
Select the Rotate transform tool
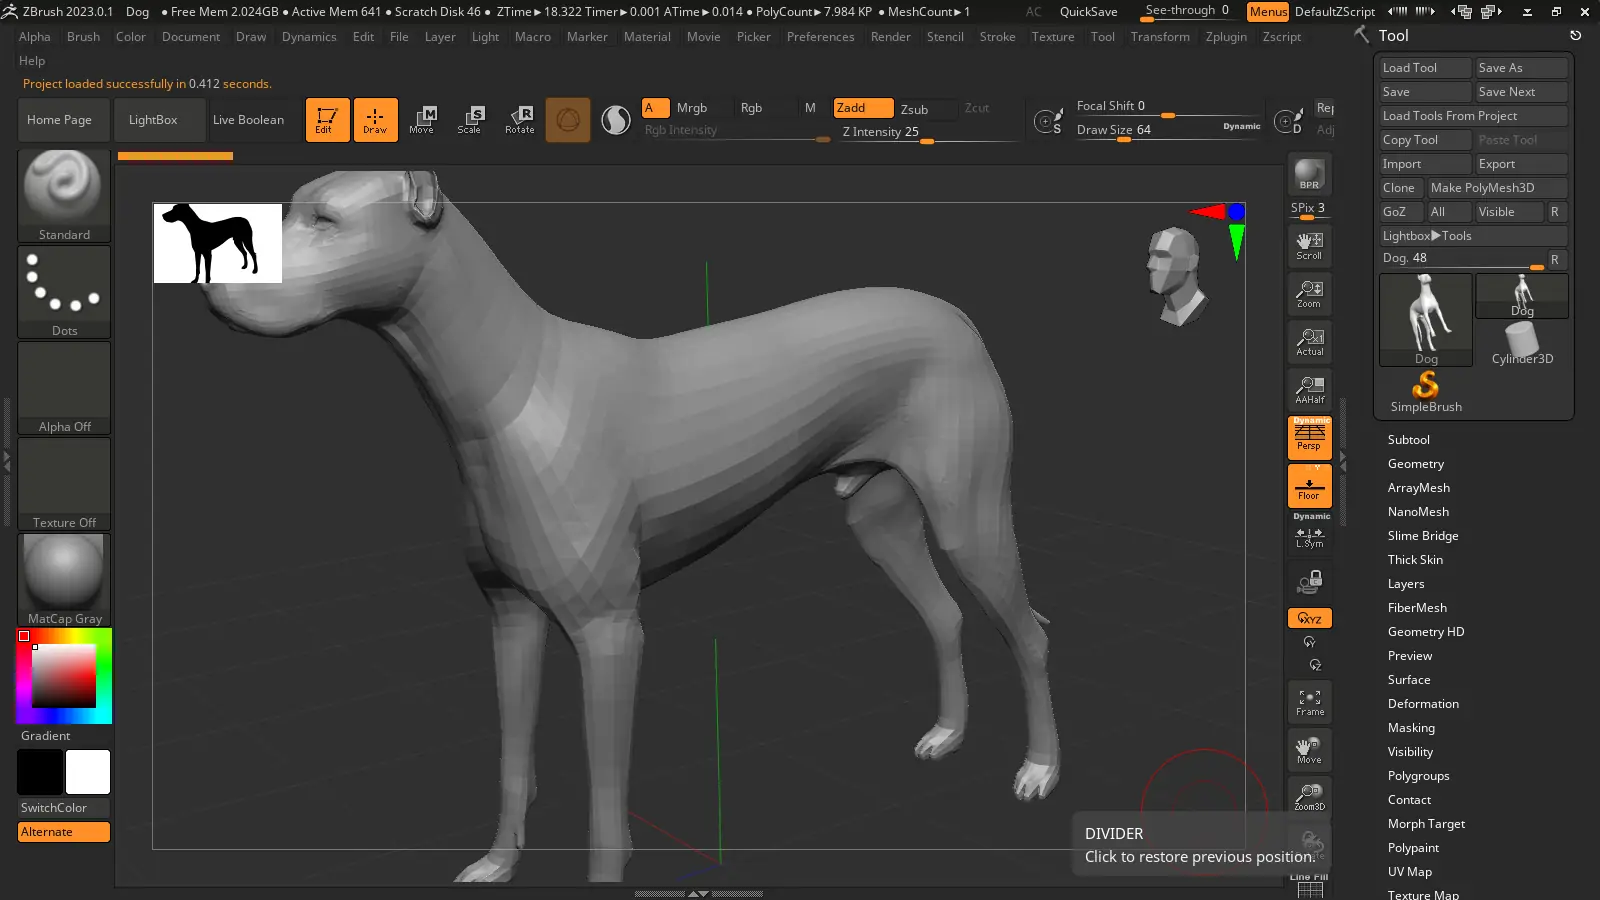coord(520,120)
